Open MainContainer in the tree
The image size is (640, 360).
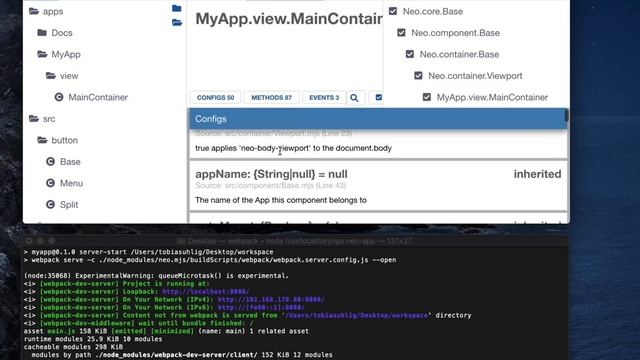[98, 97]
